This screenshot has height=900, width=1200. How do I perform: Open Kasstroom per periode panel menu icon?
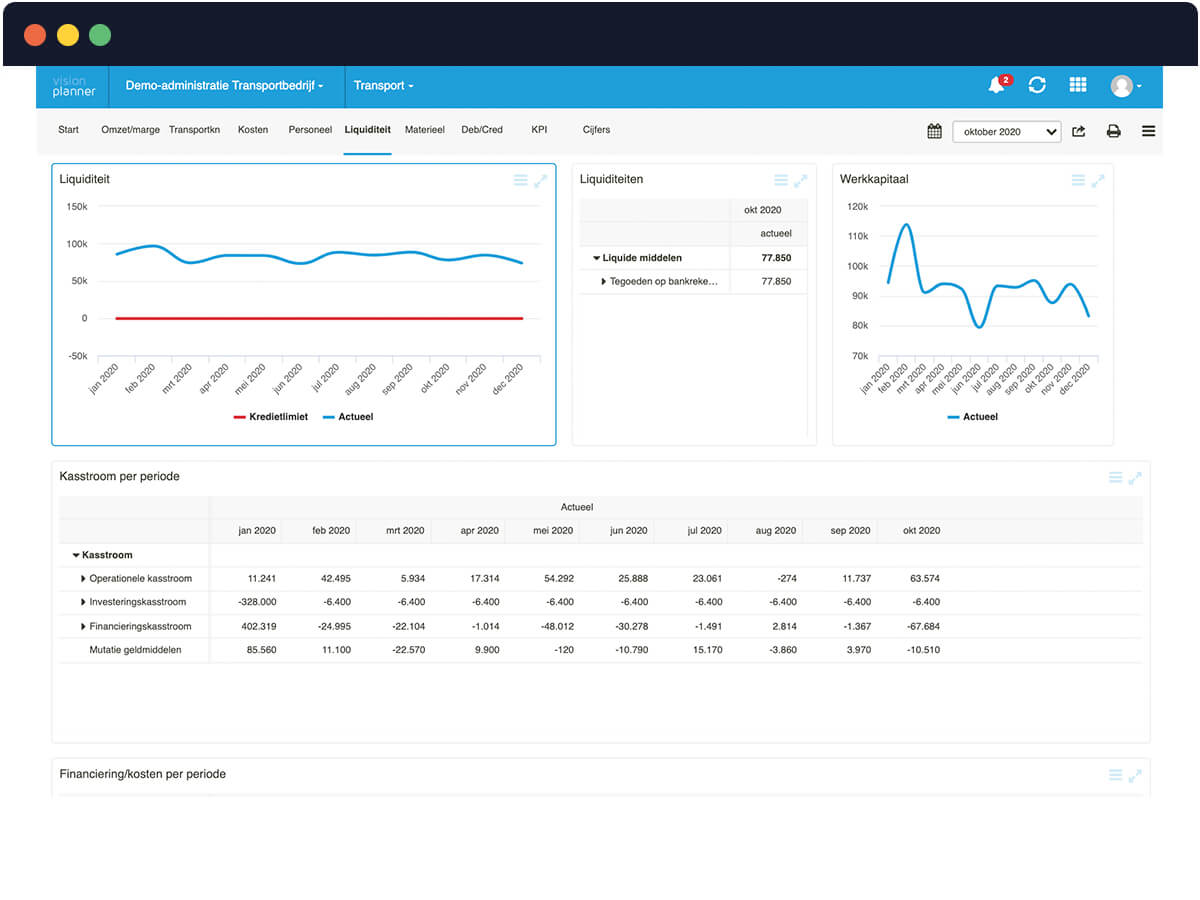1115,478
